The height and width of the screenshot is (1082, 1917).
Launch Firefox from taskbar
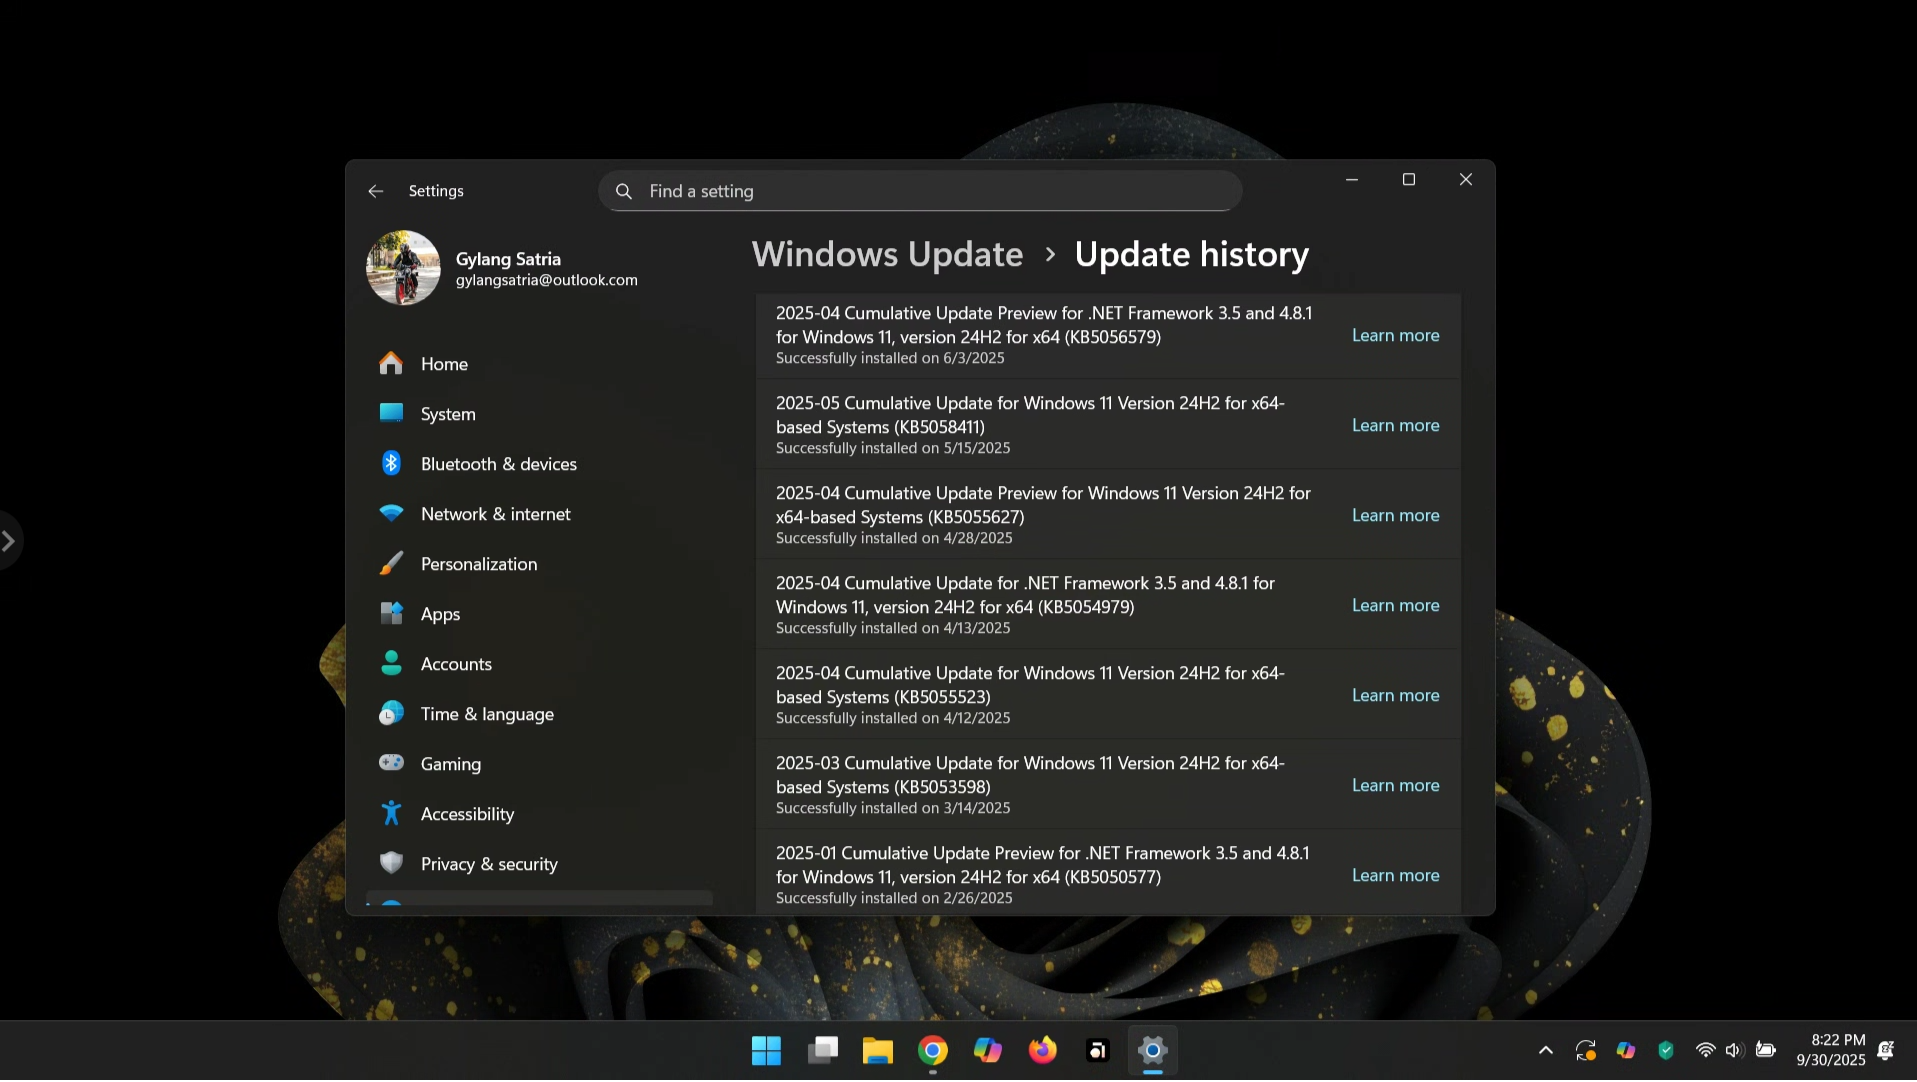click(1043, 1051)
